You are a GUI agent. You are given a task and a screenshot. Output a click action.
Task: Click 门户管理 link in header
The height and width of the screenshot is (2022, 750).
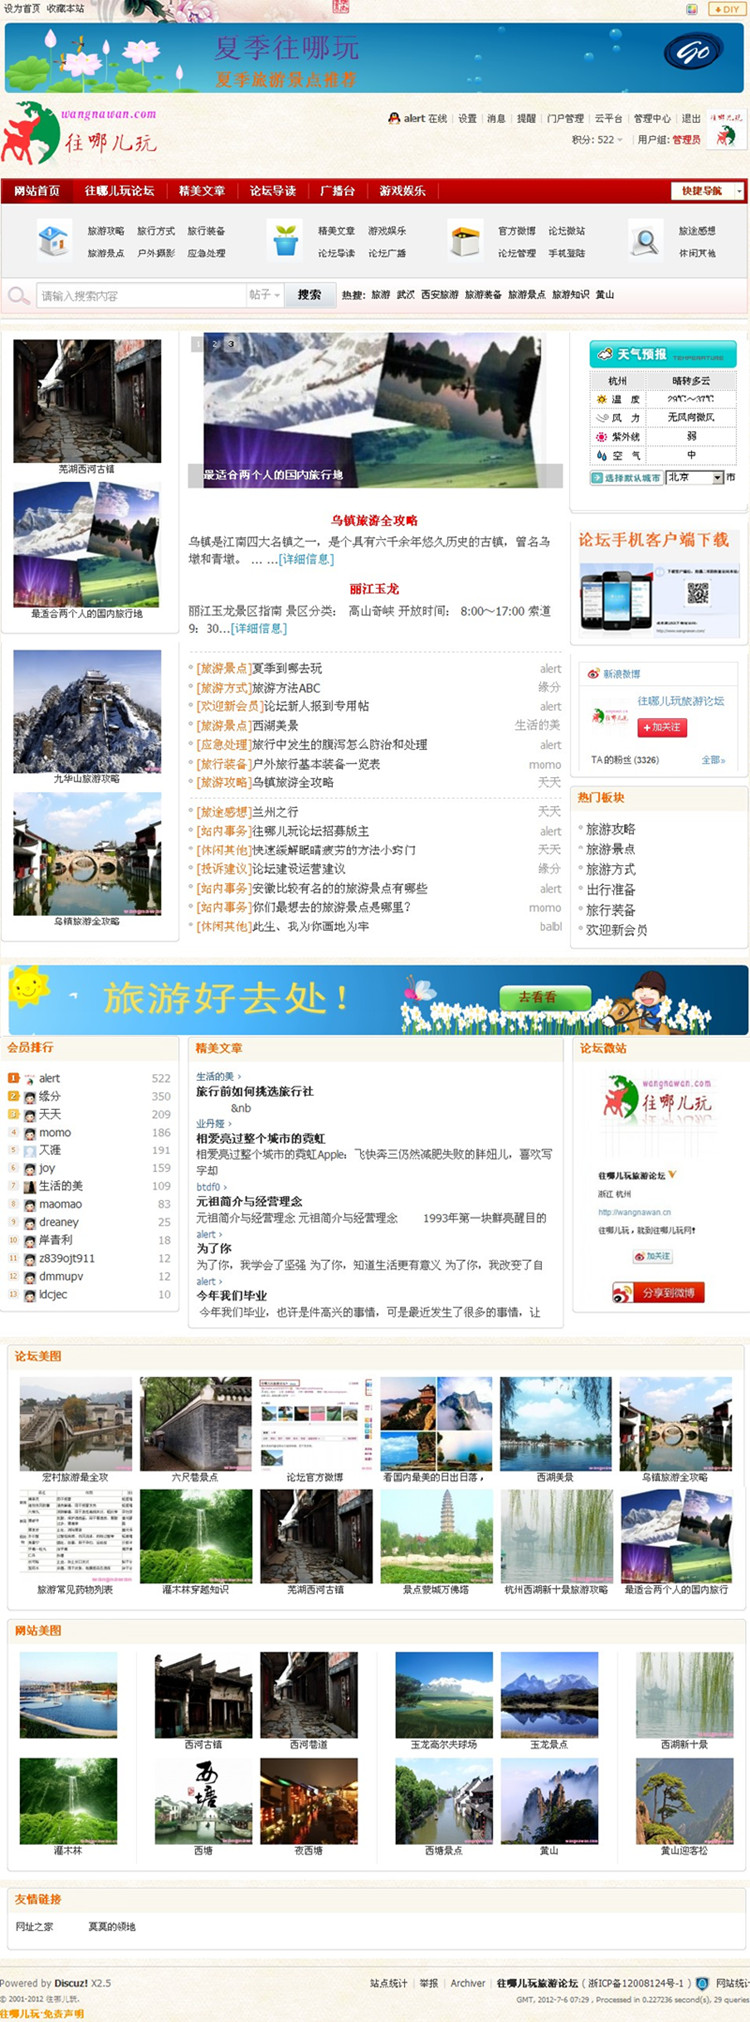[x=565, y=118]
